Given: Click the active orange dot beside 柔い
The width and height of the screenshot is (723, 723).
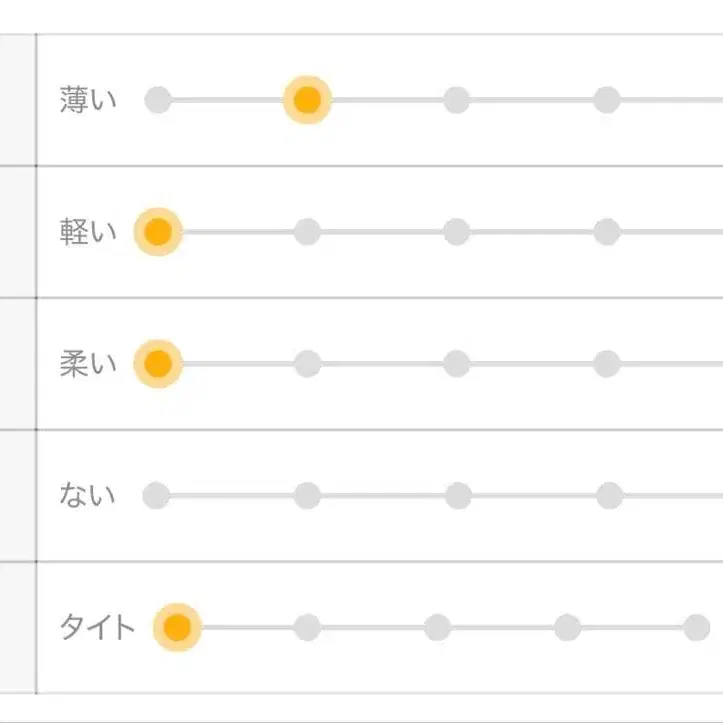Looking at the screenshot, I should pos(158,364).
